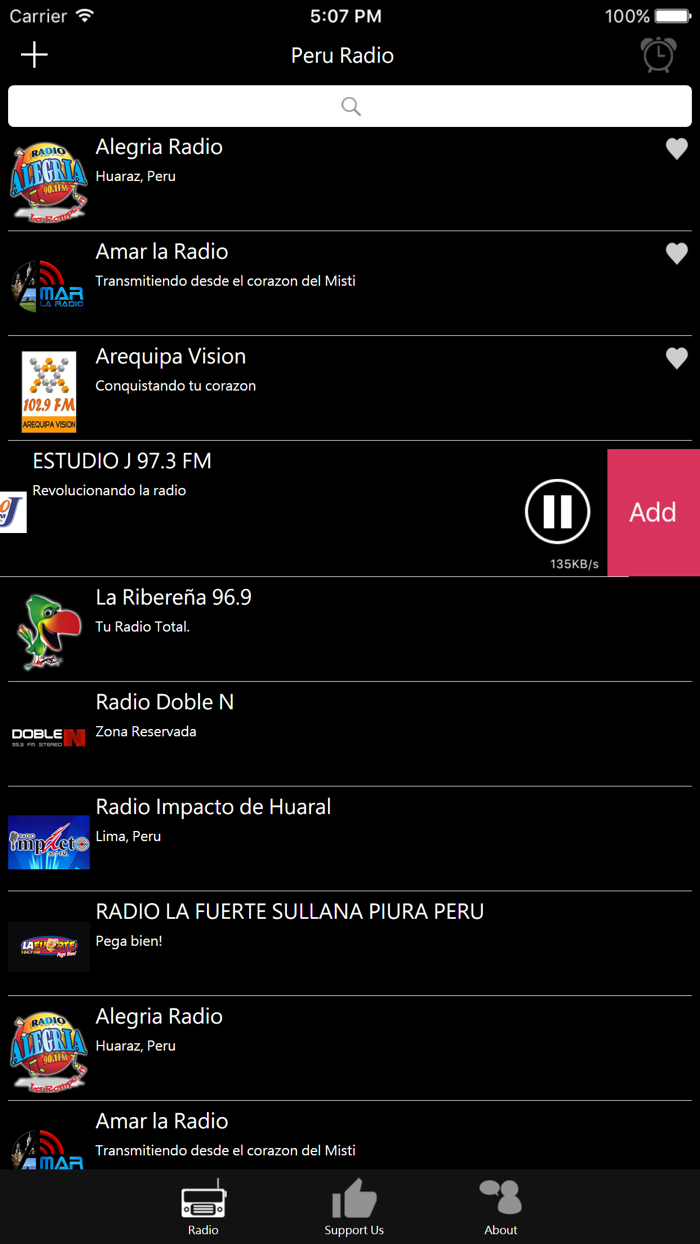The width and height of the screenshot is (700, 1244).
Task: Select 'Arequipa Vision' station name
Action: click(170, 356)
